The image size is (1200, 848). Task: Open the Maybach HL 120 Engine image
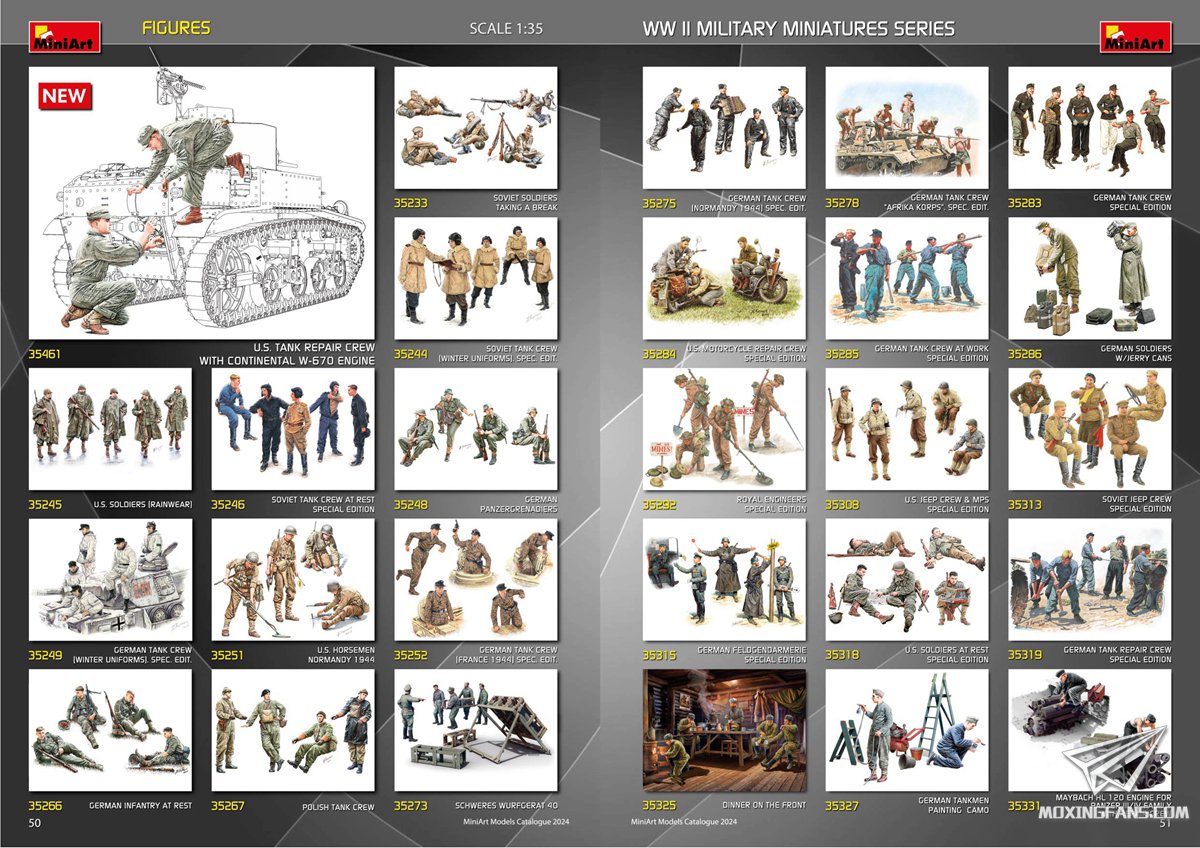click(x=1090, y=730)
